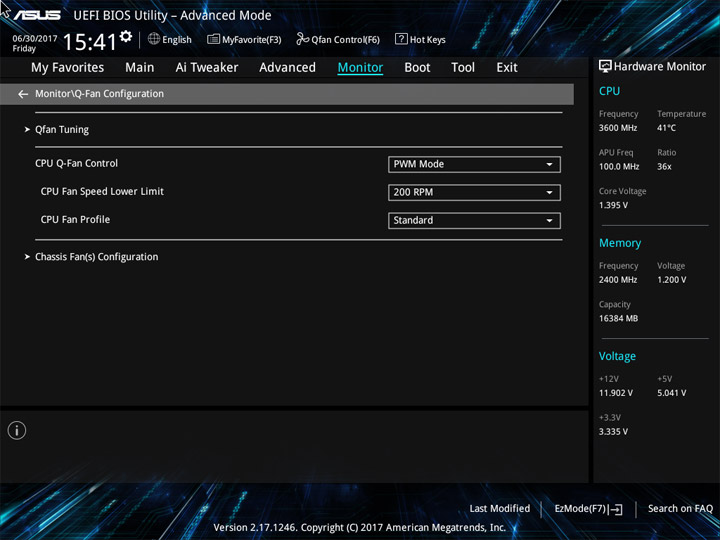Click the EzMode exit arrow icon
Image resolution: width=720 pixels, height=540 pixels.
click(616, 509)
